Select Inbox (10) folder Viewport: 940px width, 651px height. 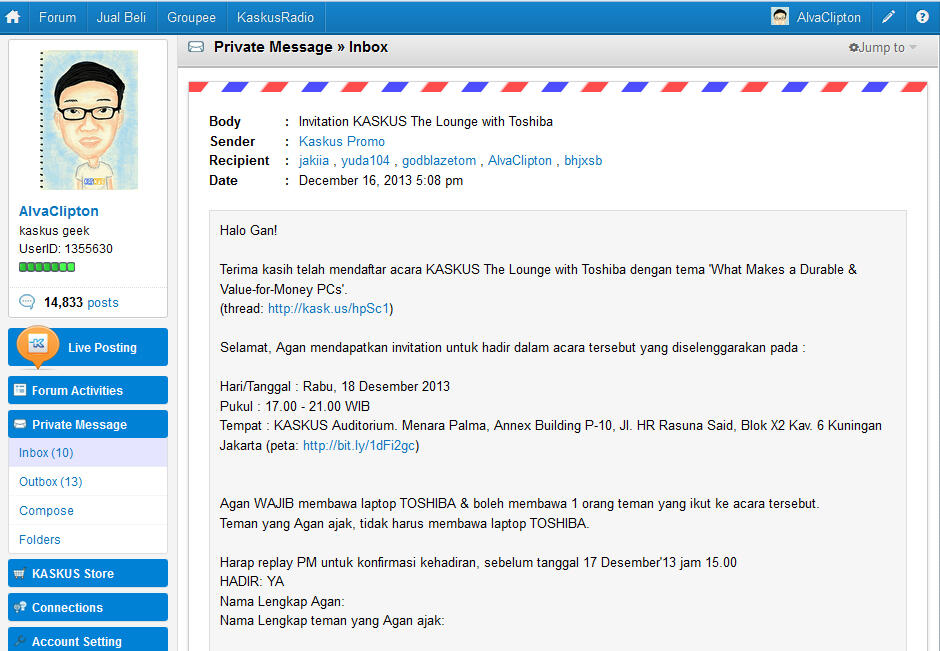click(x=88, y=453)
